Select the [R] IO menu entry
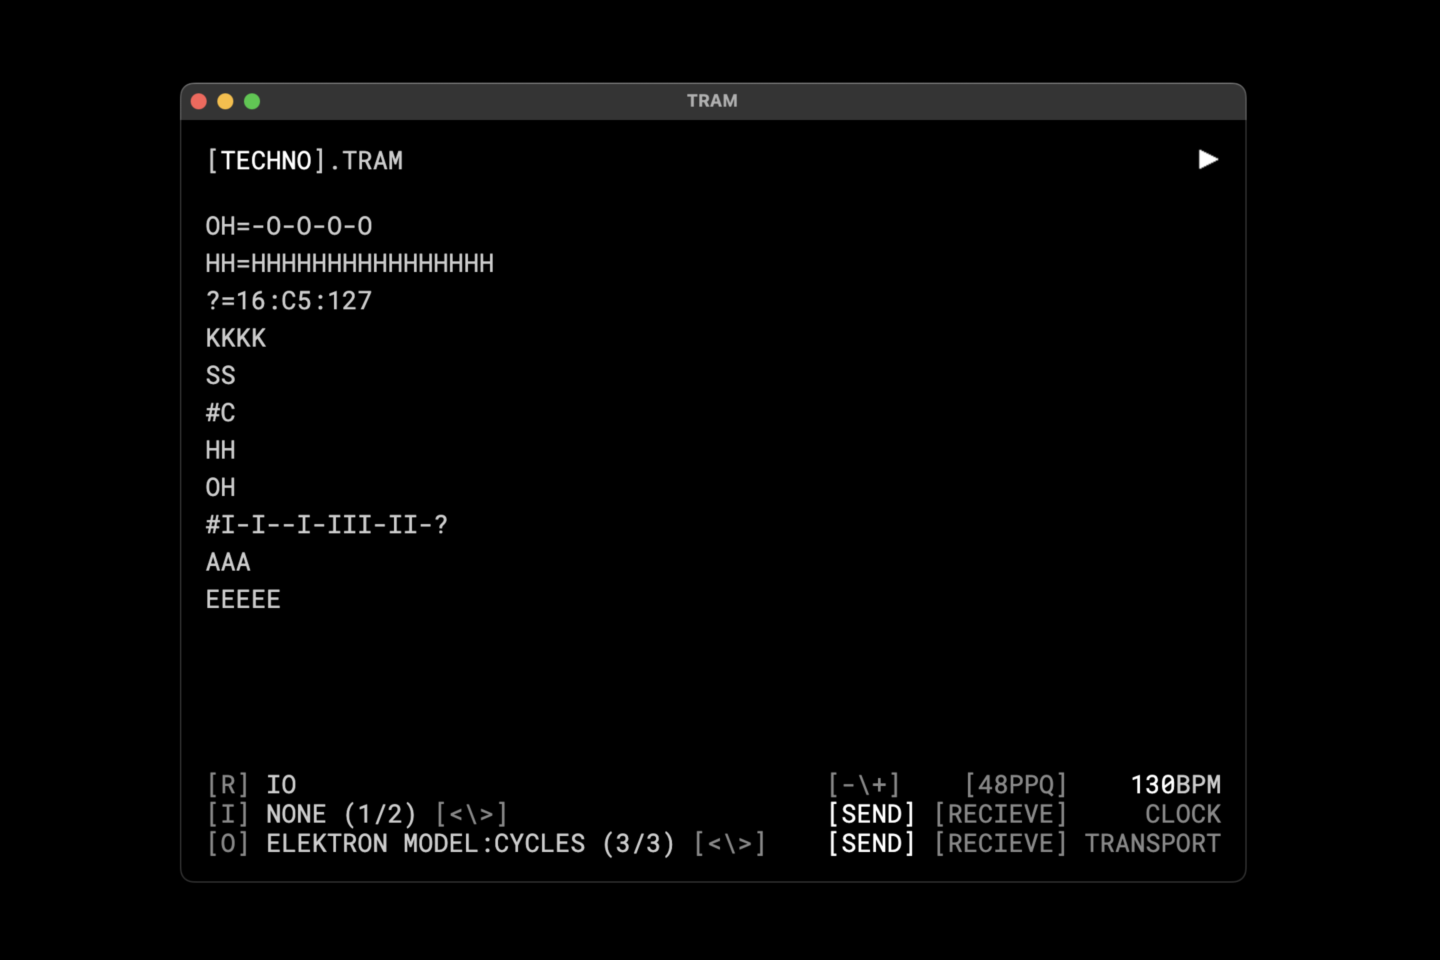Screen dimensions: 1440x960 pos(251,785)
